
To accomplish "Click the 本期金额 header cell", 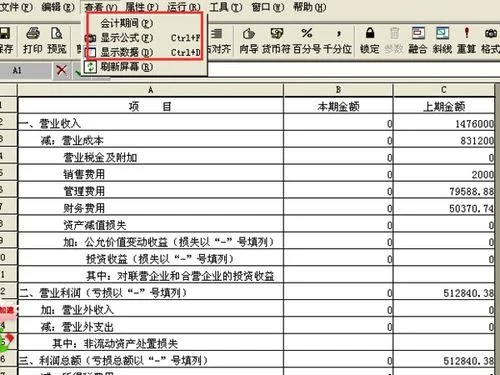I will click(338, 106).
